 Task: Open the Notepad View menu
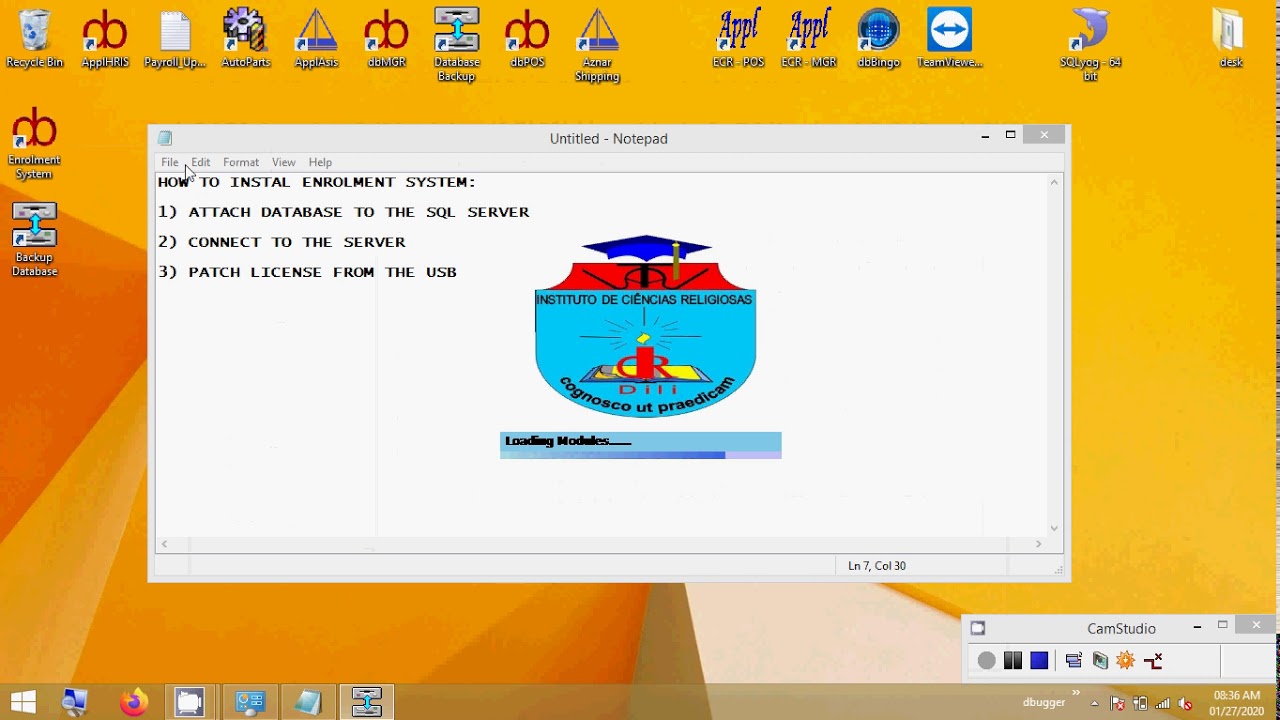click(x=284, y=162)
